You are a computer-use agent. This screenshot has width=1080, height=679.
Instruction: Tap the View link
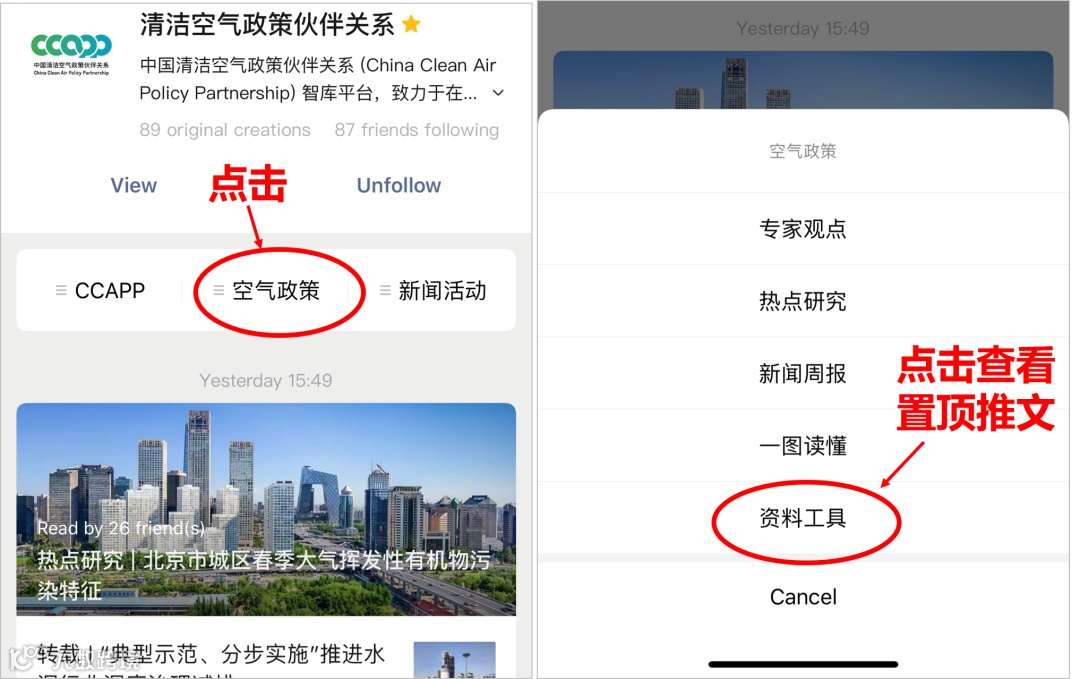[134, 185]
